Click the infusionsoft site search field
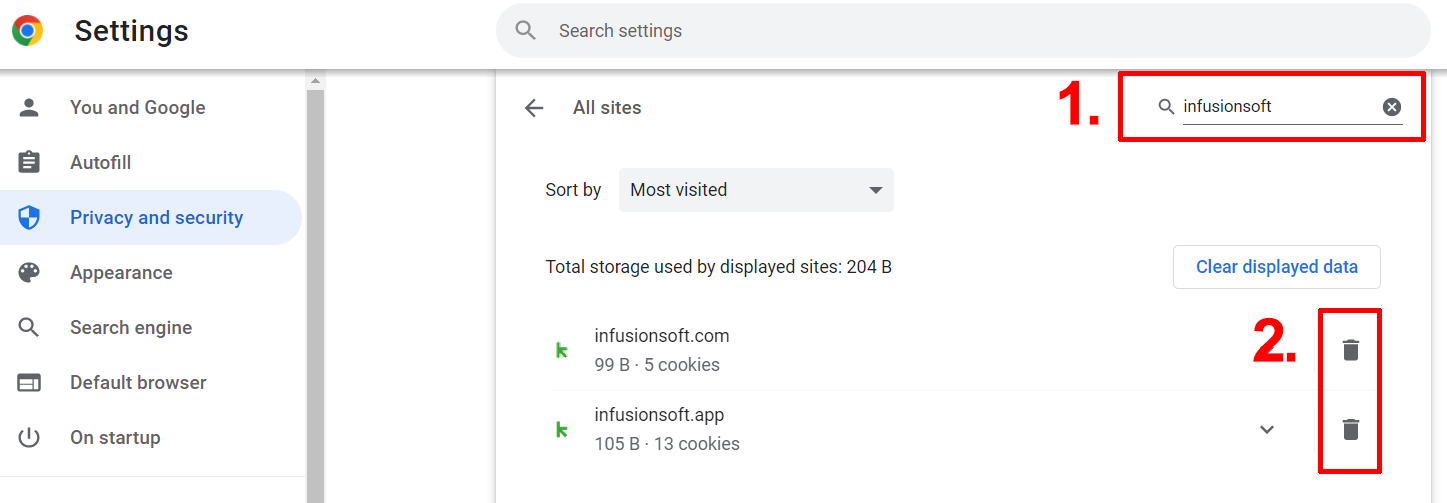The width and height of the screenshot is (1447, 503). coord(1278,107)
